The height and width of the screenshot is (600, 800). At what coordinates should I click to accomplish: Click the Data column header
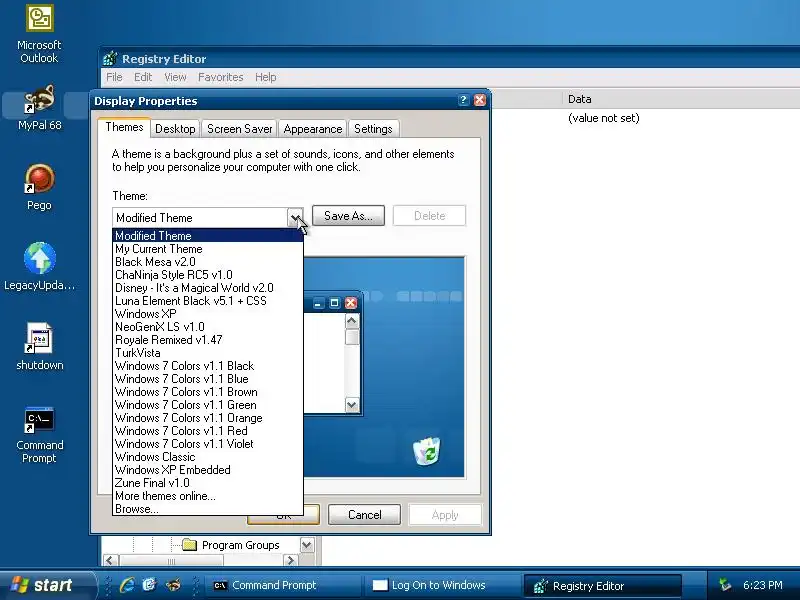pyautogui.click(x=681, y=99)
